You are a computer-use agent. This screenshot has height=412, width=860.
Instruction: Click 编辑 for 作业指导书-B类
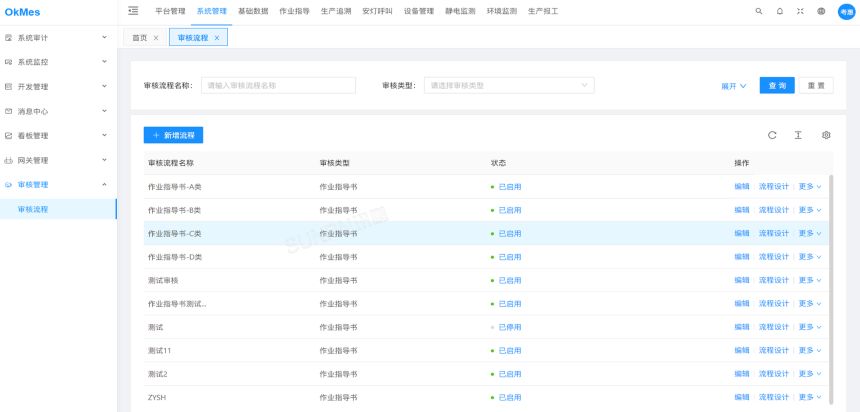(742, 210)
